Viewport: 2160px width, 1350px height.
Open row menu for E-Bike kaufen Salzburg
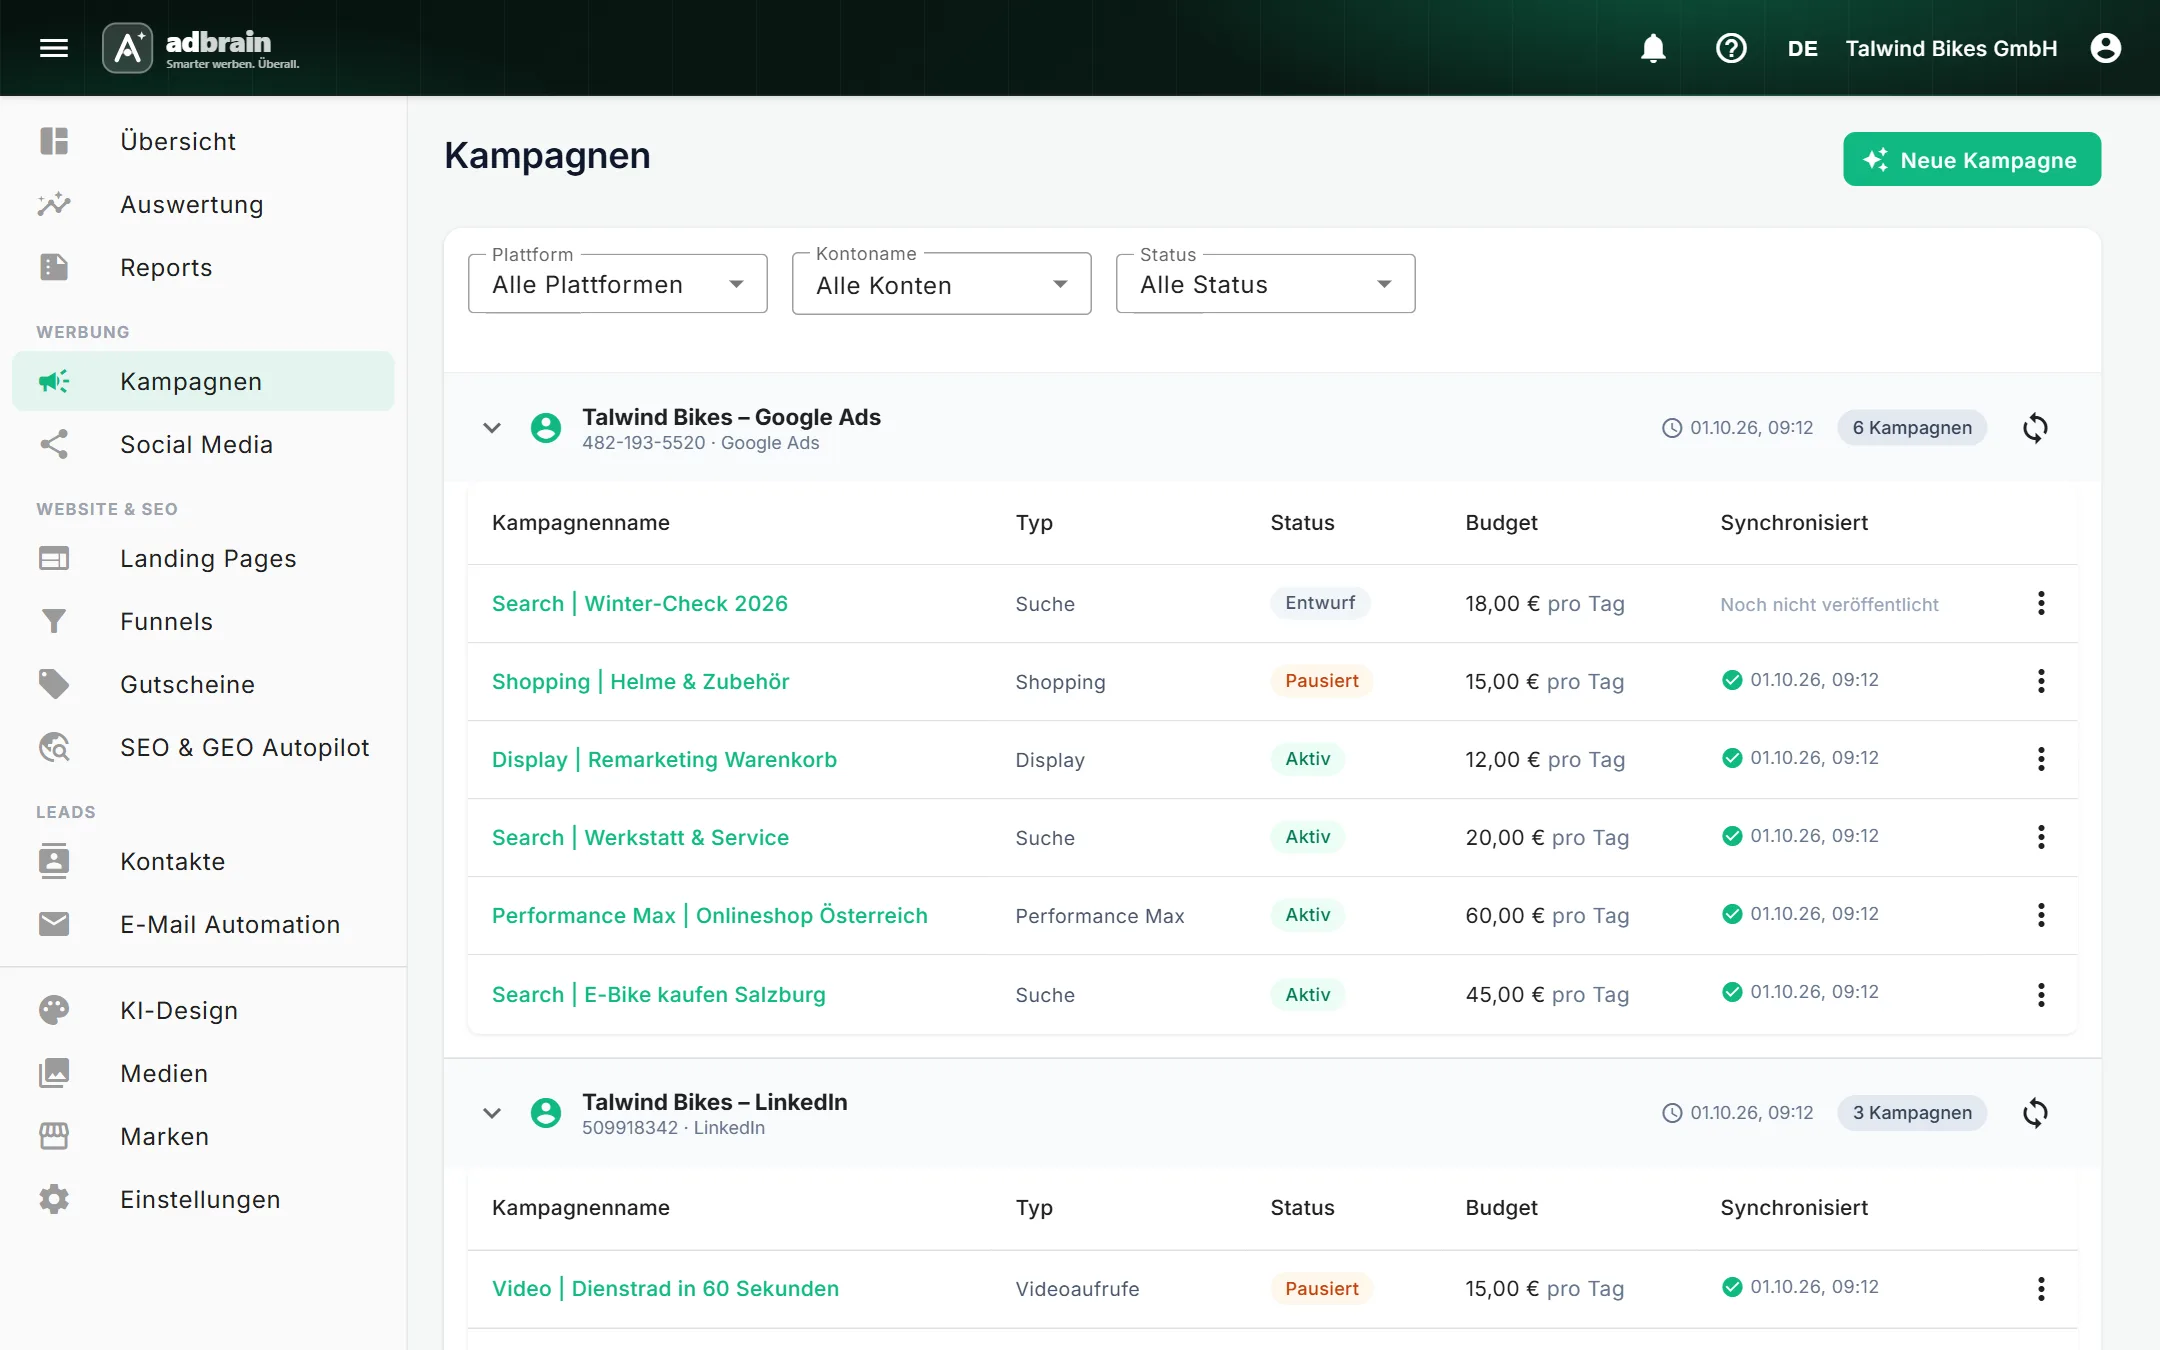point(2041,994)
